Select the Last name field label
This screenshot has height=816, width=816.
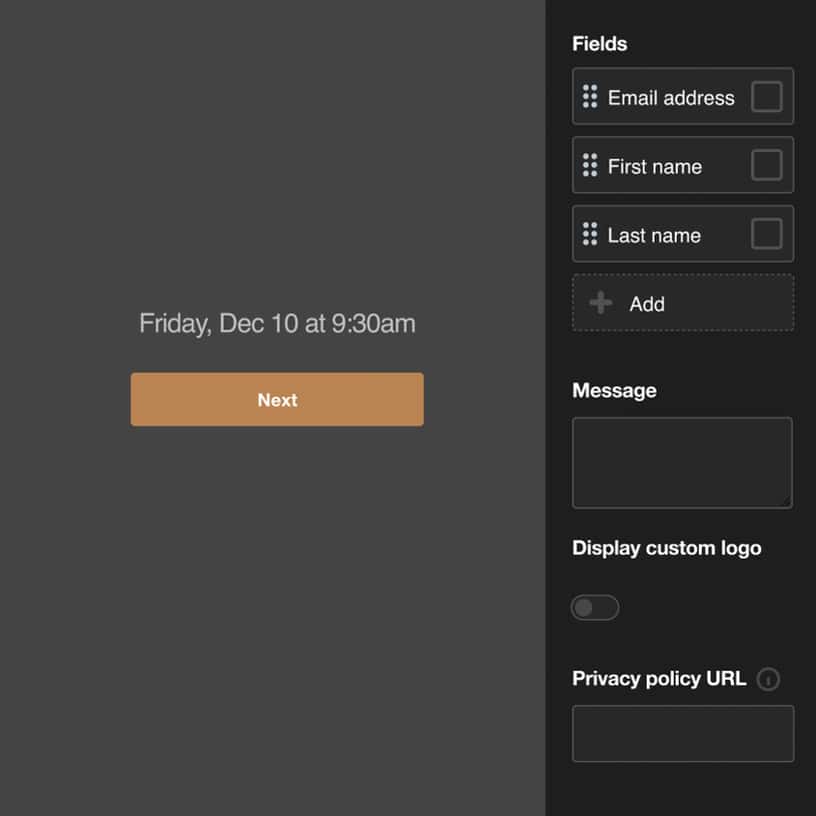click(x=654, y=235)
